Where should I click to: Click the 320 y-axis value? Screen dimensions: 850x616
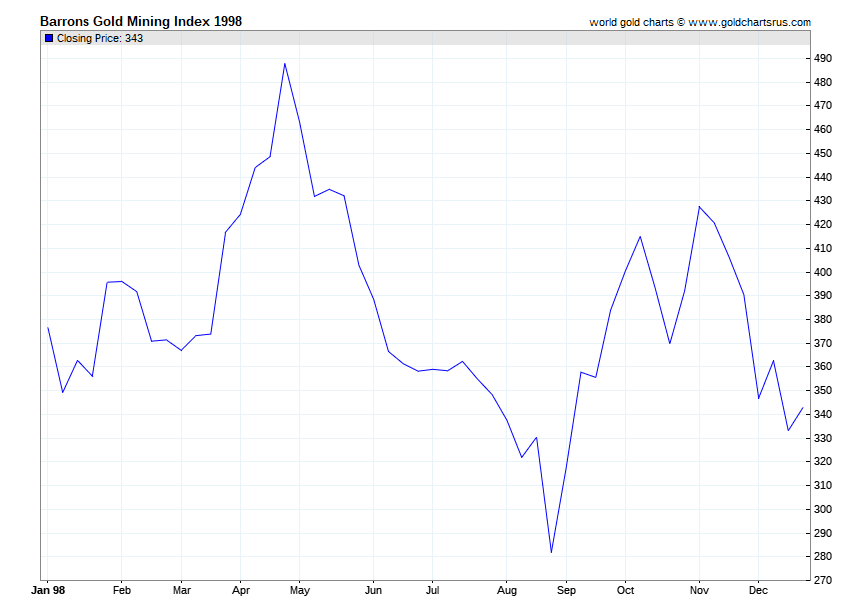(823, 461)
